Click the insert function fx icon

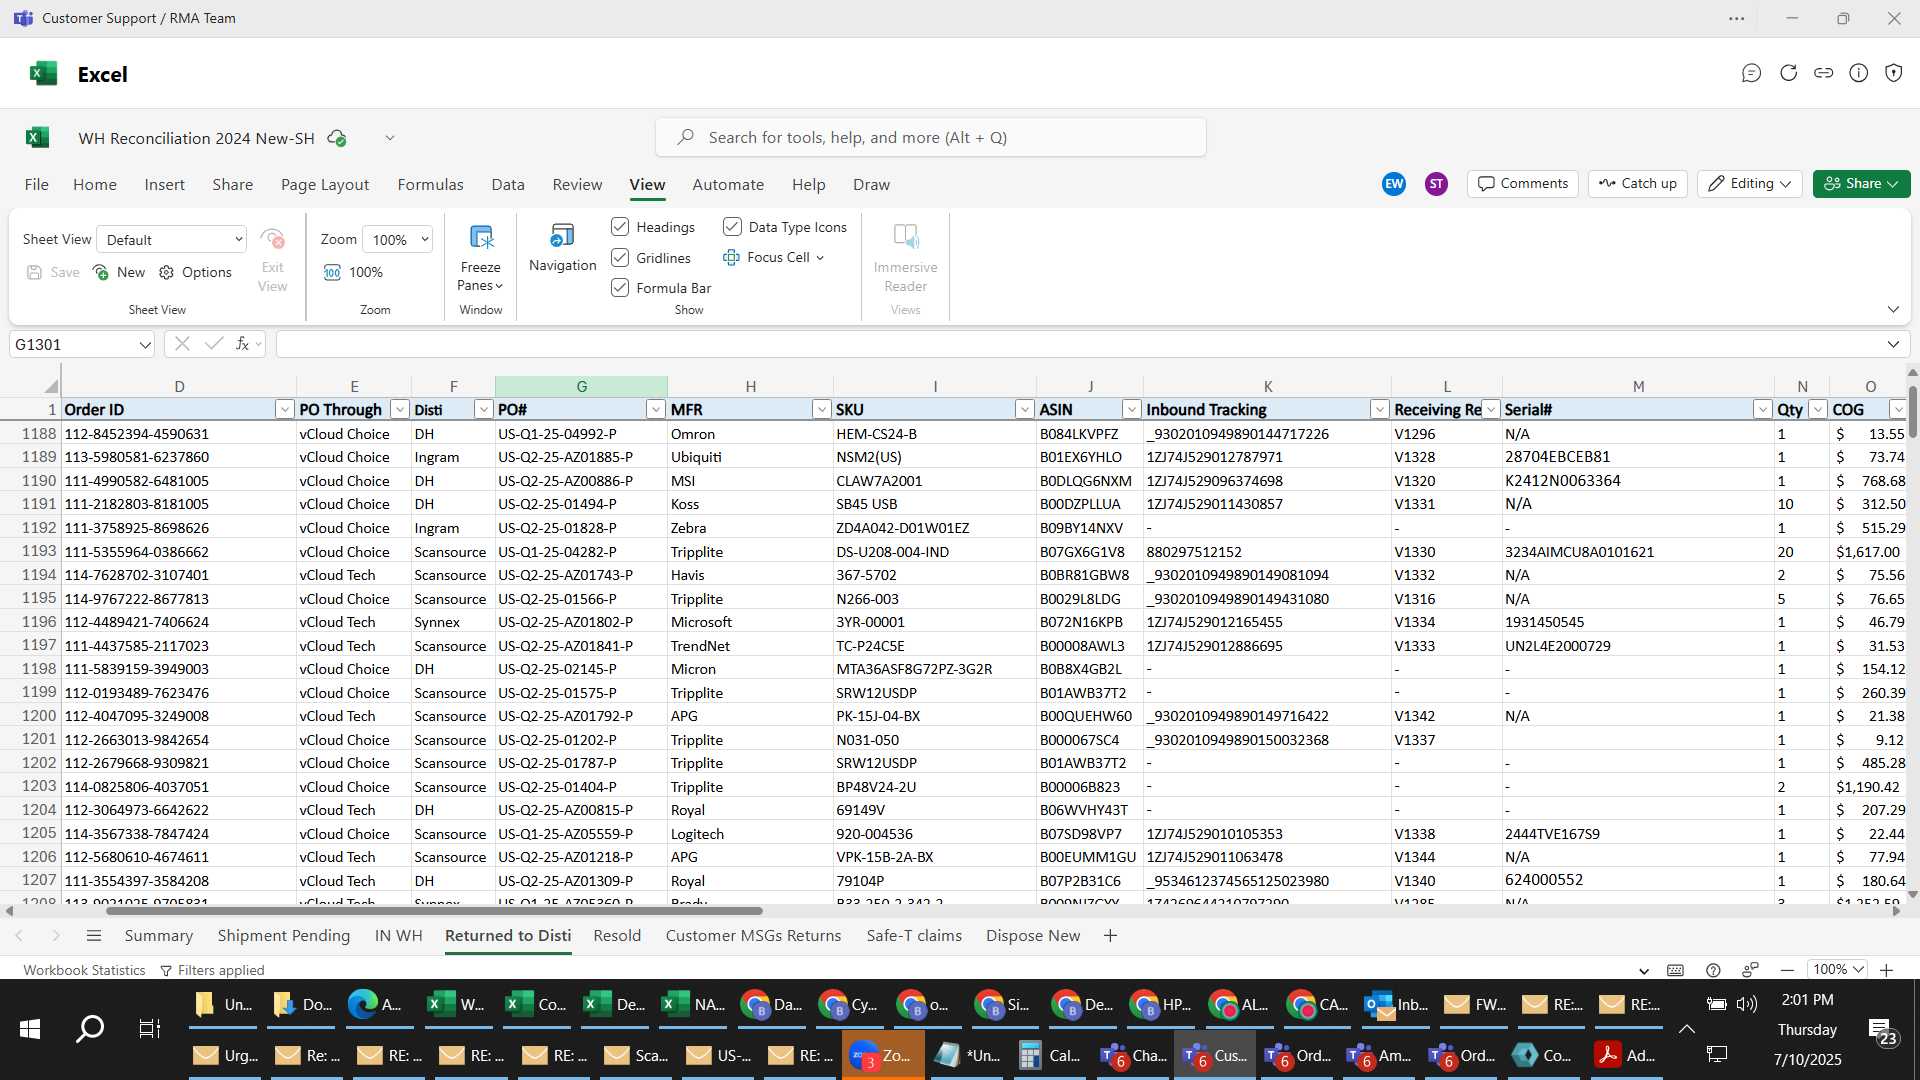(x=242, y=344)
